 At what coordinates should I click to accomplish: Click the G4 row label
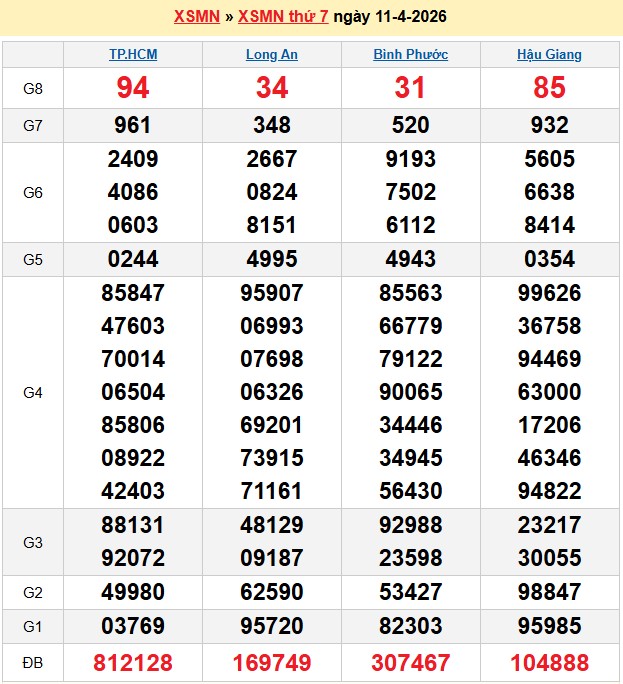[x=33, y=392]
